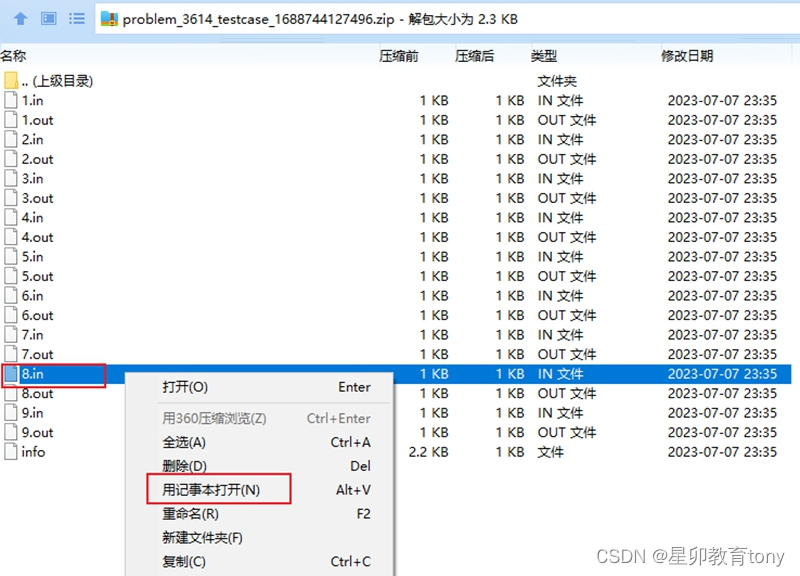Select the 9.in file icon

(x=11, y=412)
